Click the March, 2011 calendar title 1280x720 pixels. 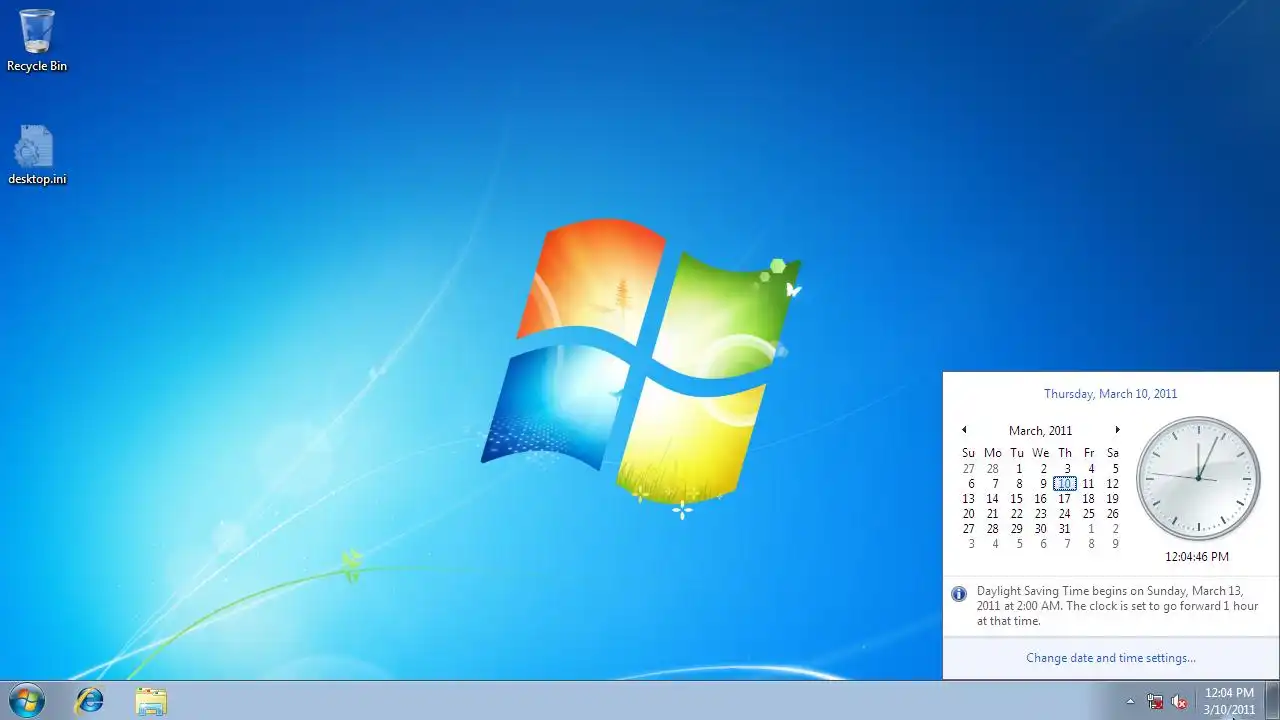click(1040, 431)
